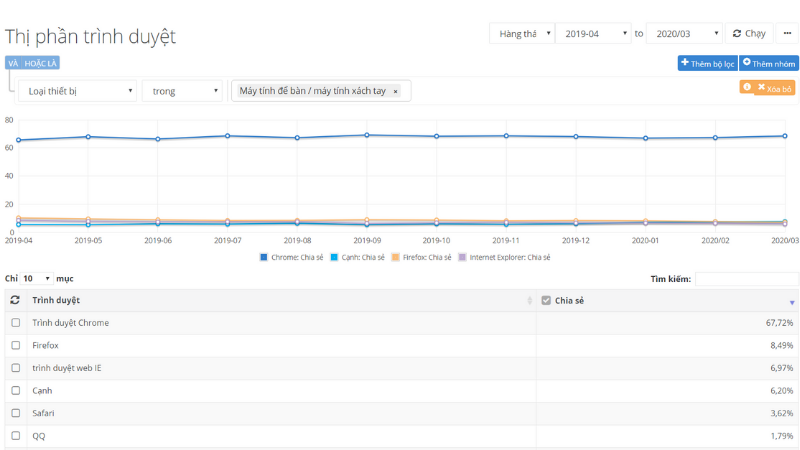
Task: Check the QQ row checkbox
Action: 16,436
